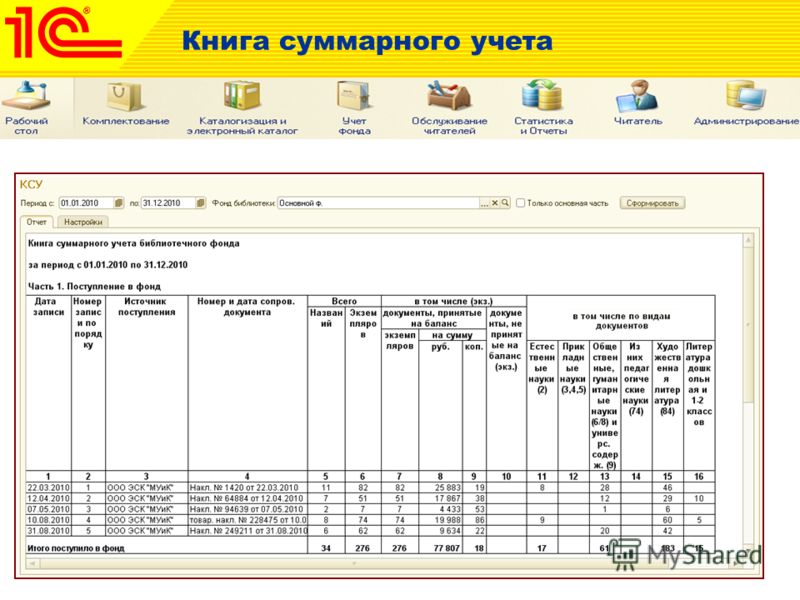Clear the Фонд библиотеки field
The width and height of the screenshot is (800, 600).
[494, 203]
